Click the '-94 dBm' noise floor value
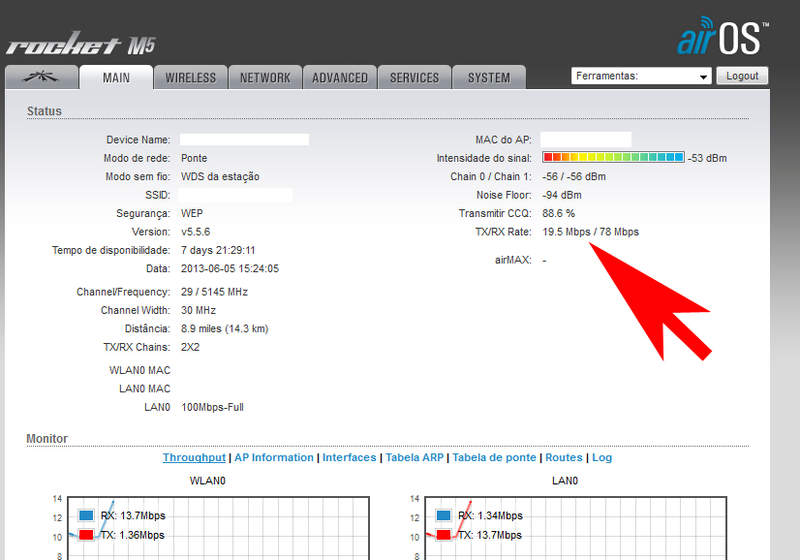The image size is (800, 560). (562, 195)
